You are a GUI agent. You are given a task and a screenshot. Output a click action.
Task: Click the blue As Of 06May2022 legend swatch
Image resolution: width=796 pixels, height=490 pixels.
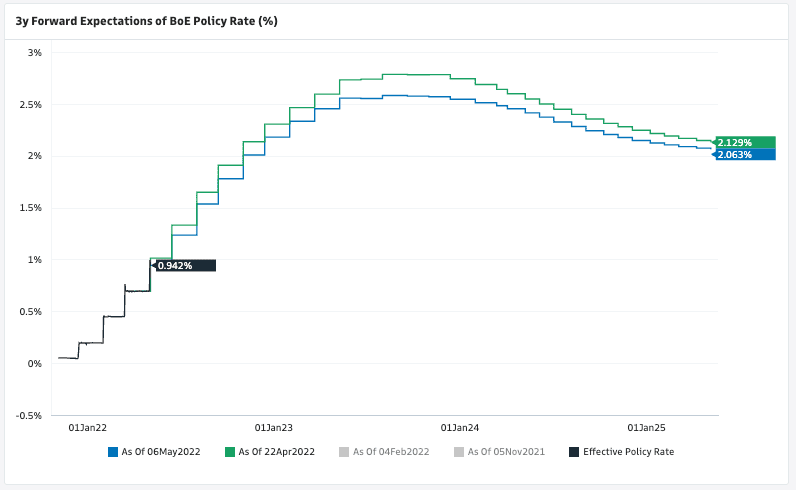[x=113, y=452]
